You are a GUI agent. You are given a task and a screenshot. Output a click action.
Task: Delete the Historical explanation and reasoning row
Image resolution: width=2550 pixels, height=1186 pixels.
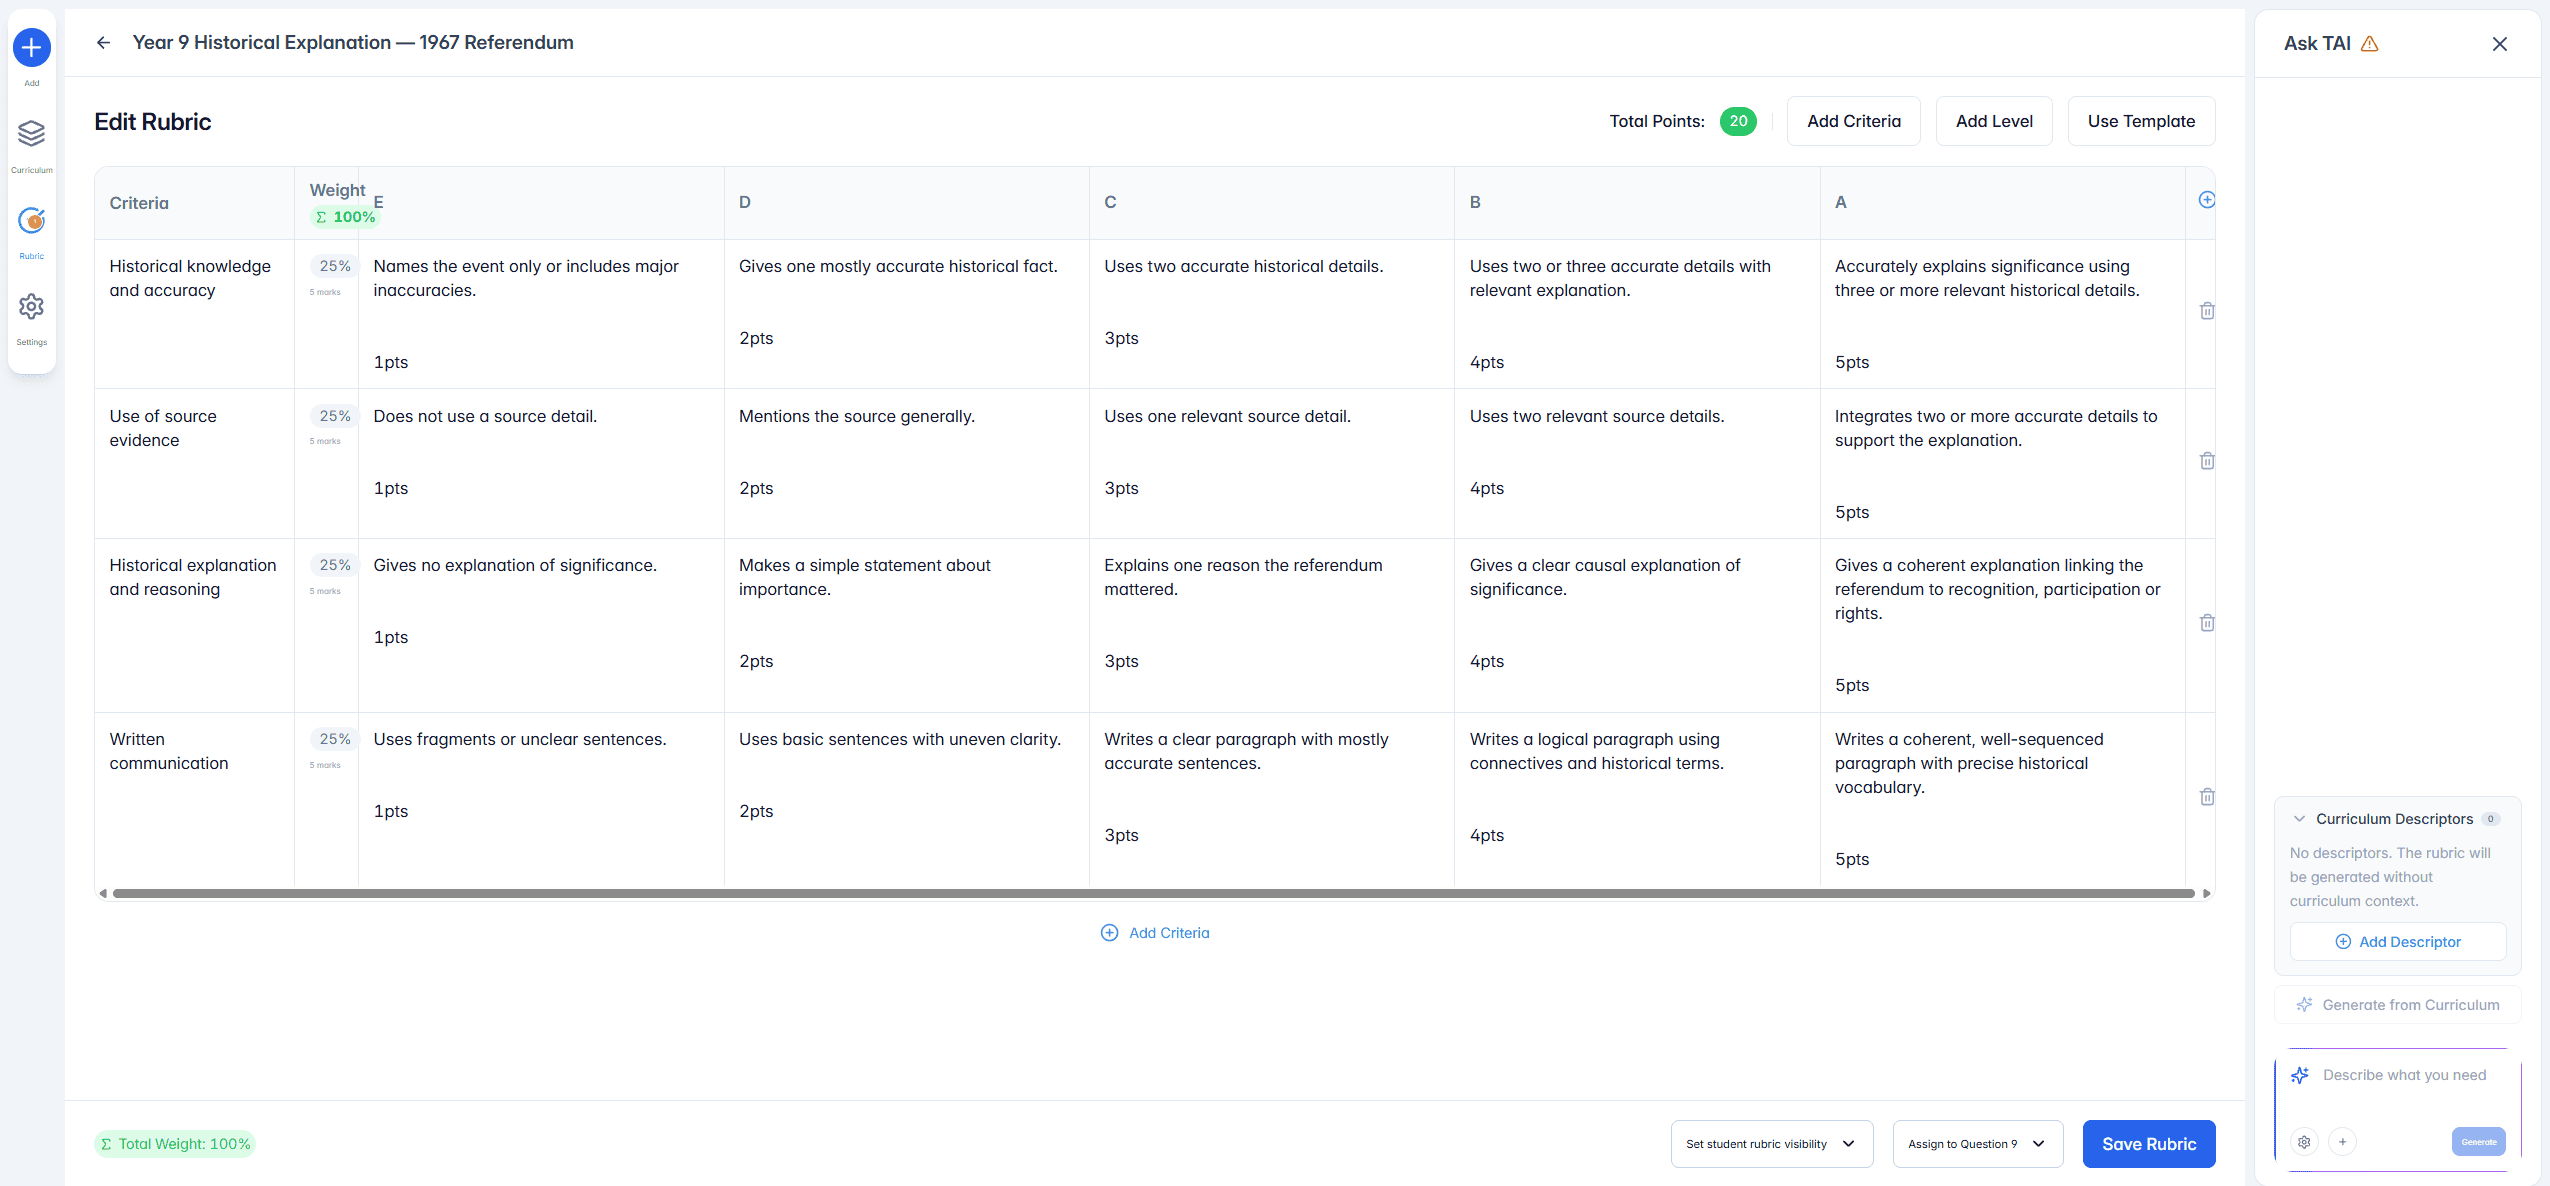[x=2207, y=623]
